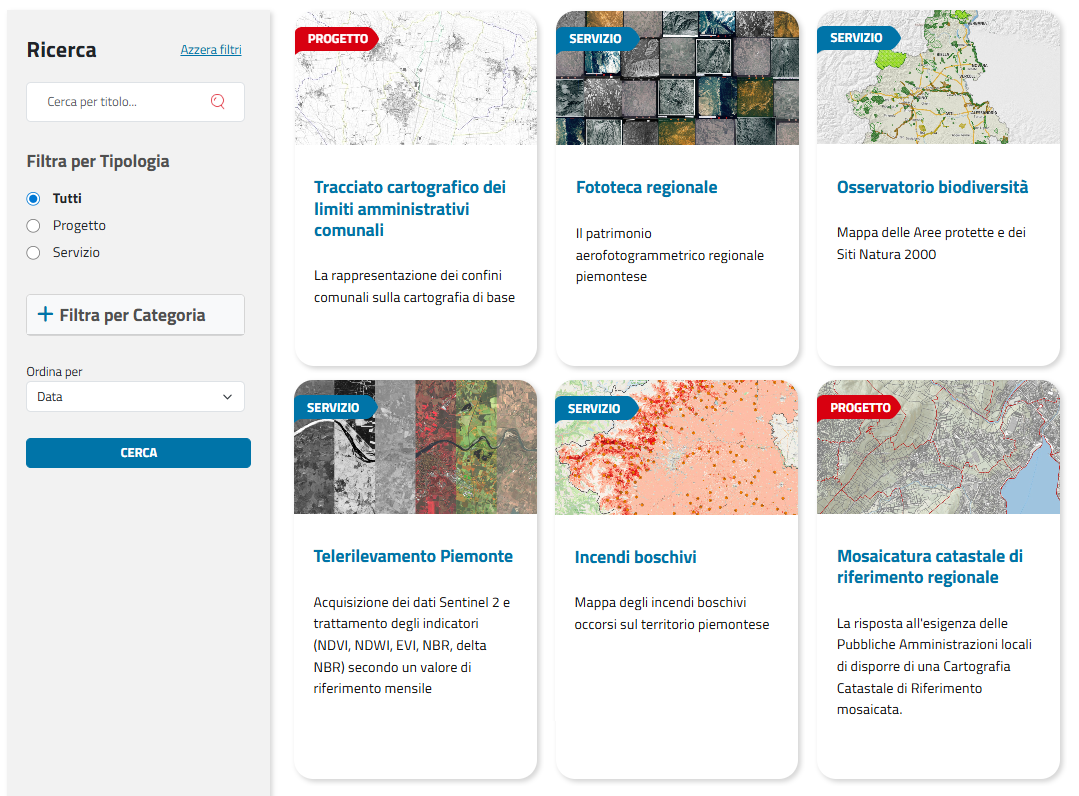The width and height of the screenshot is (1079, 796).
Task: Click the Filtra per Tipologia heading
Action: coord(98,161)
